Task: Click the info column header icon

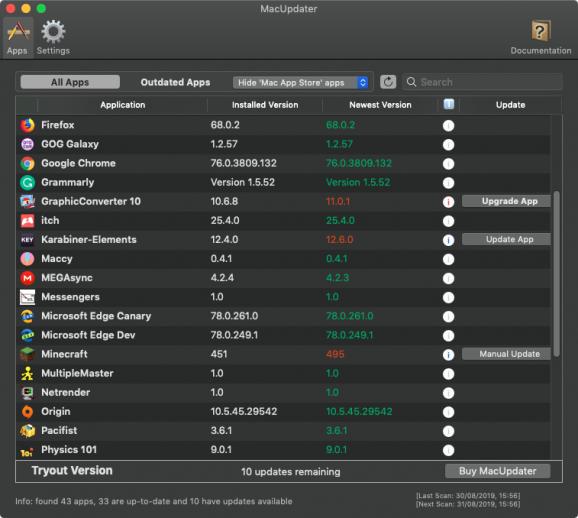Action: pyautogui.click(x=449, y=104)
